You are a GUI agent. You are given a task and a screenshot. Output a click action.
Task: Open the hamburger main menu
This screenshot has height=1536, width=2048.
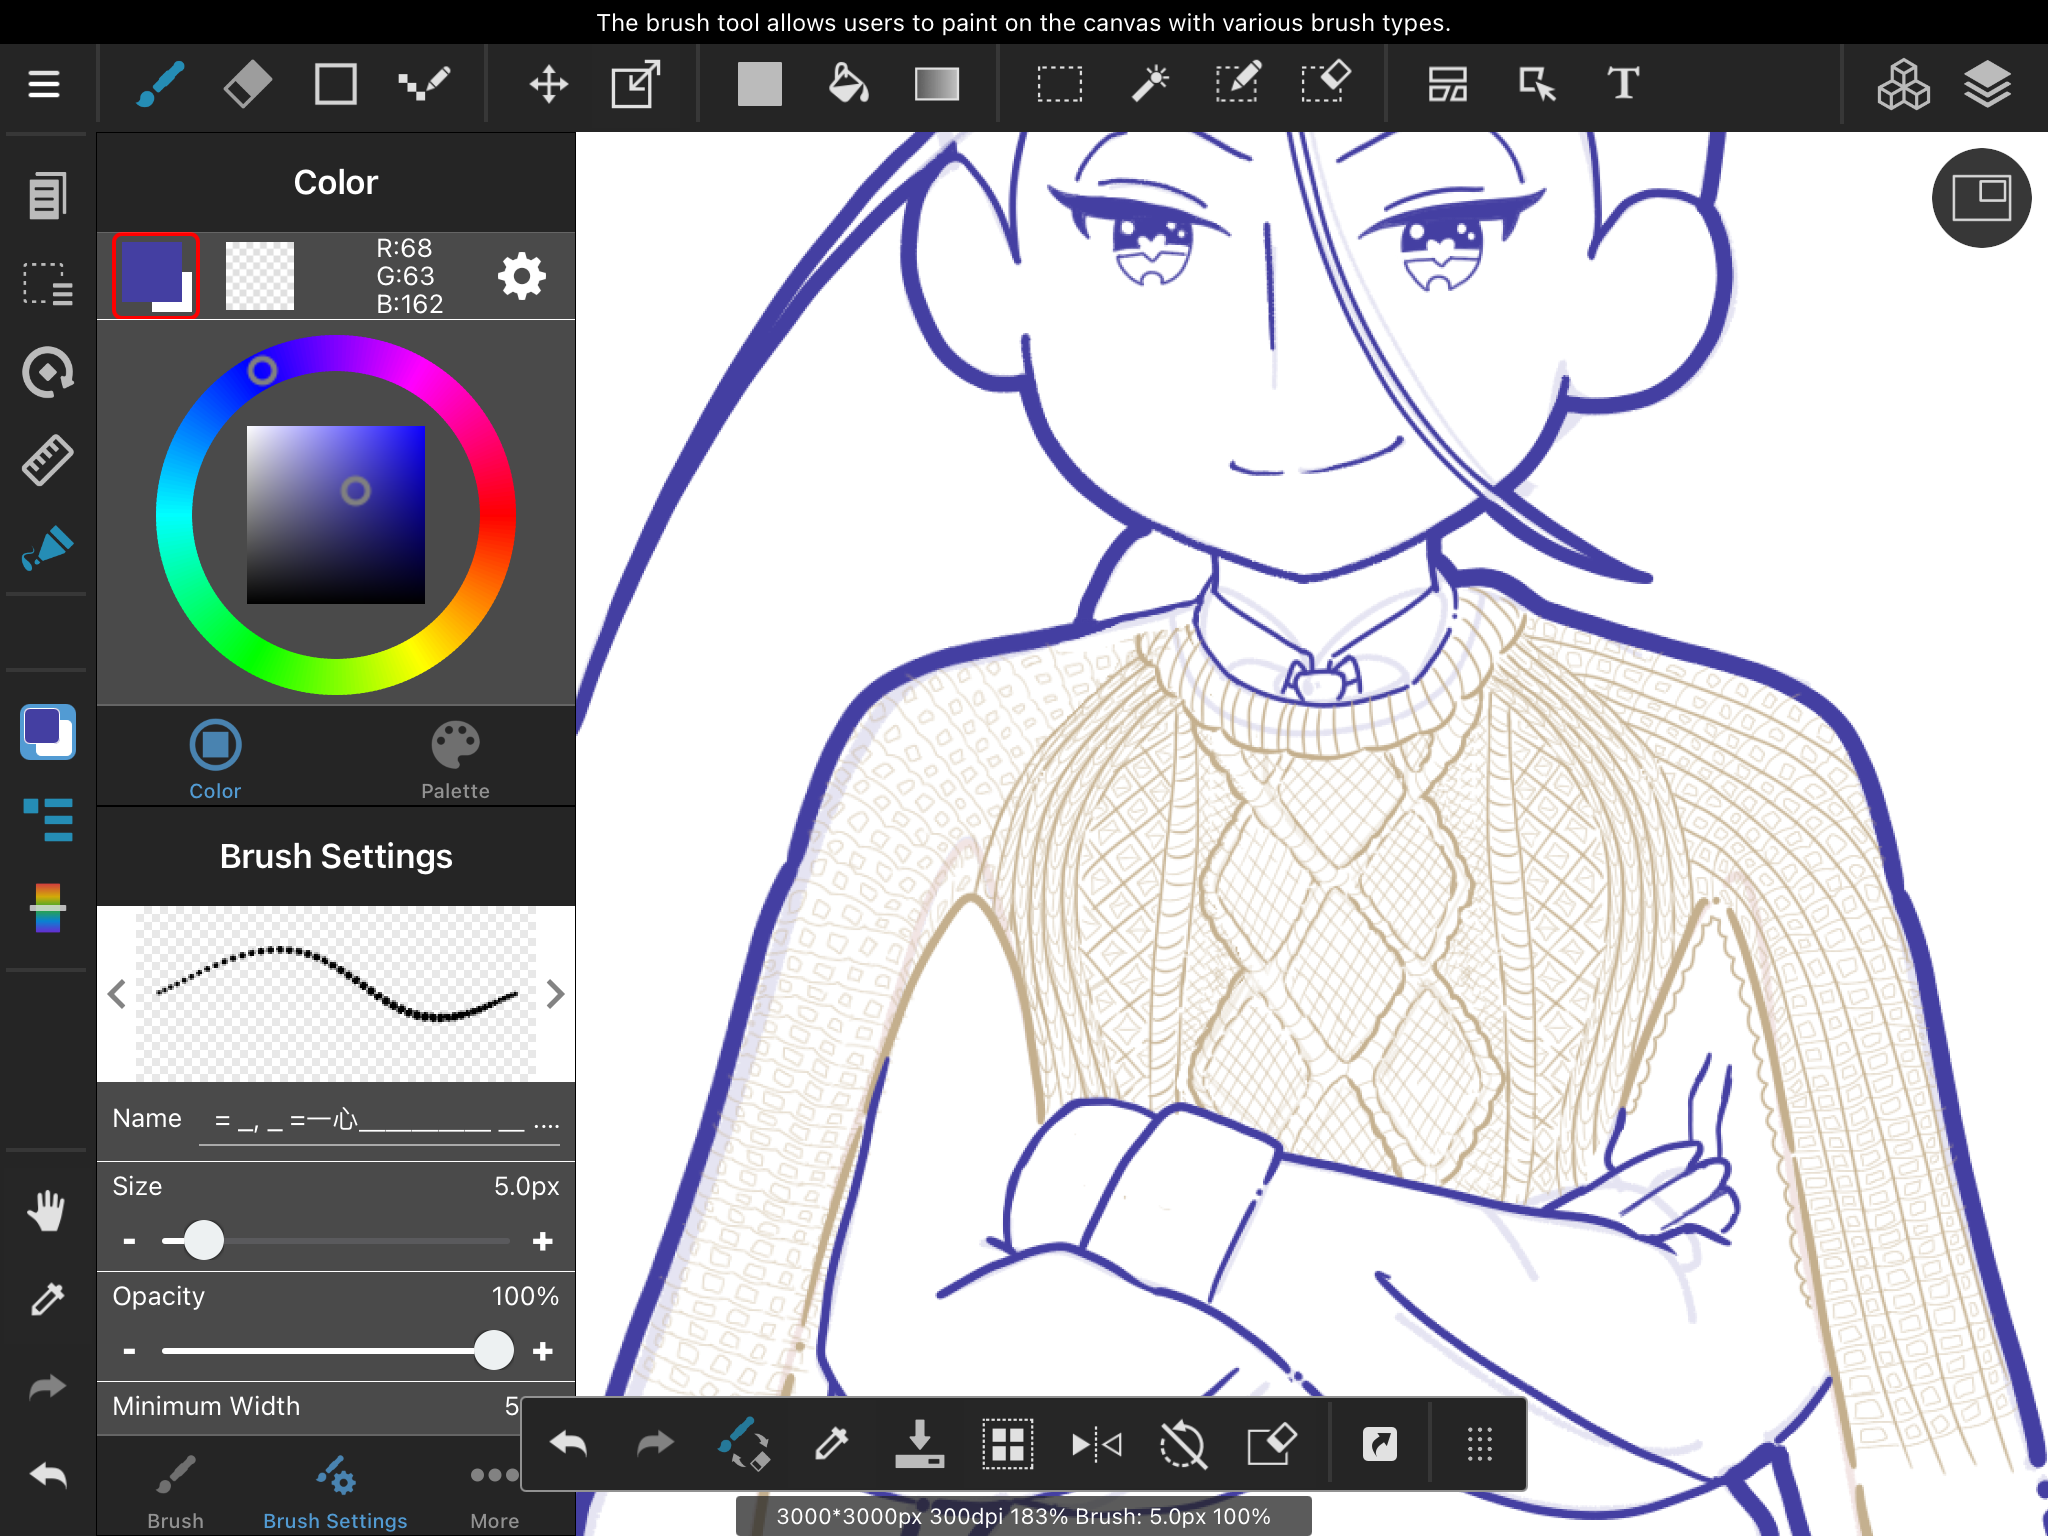[x=44, y=84]
